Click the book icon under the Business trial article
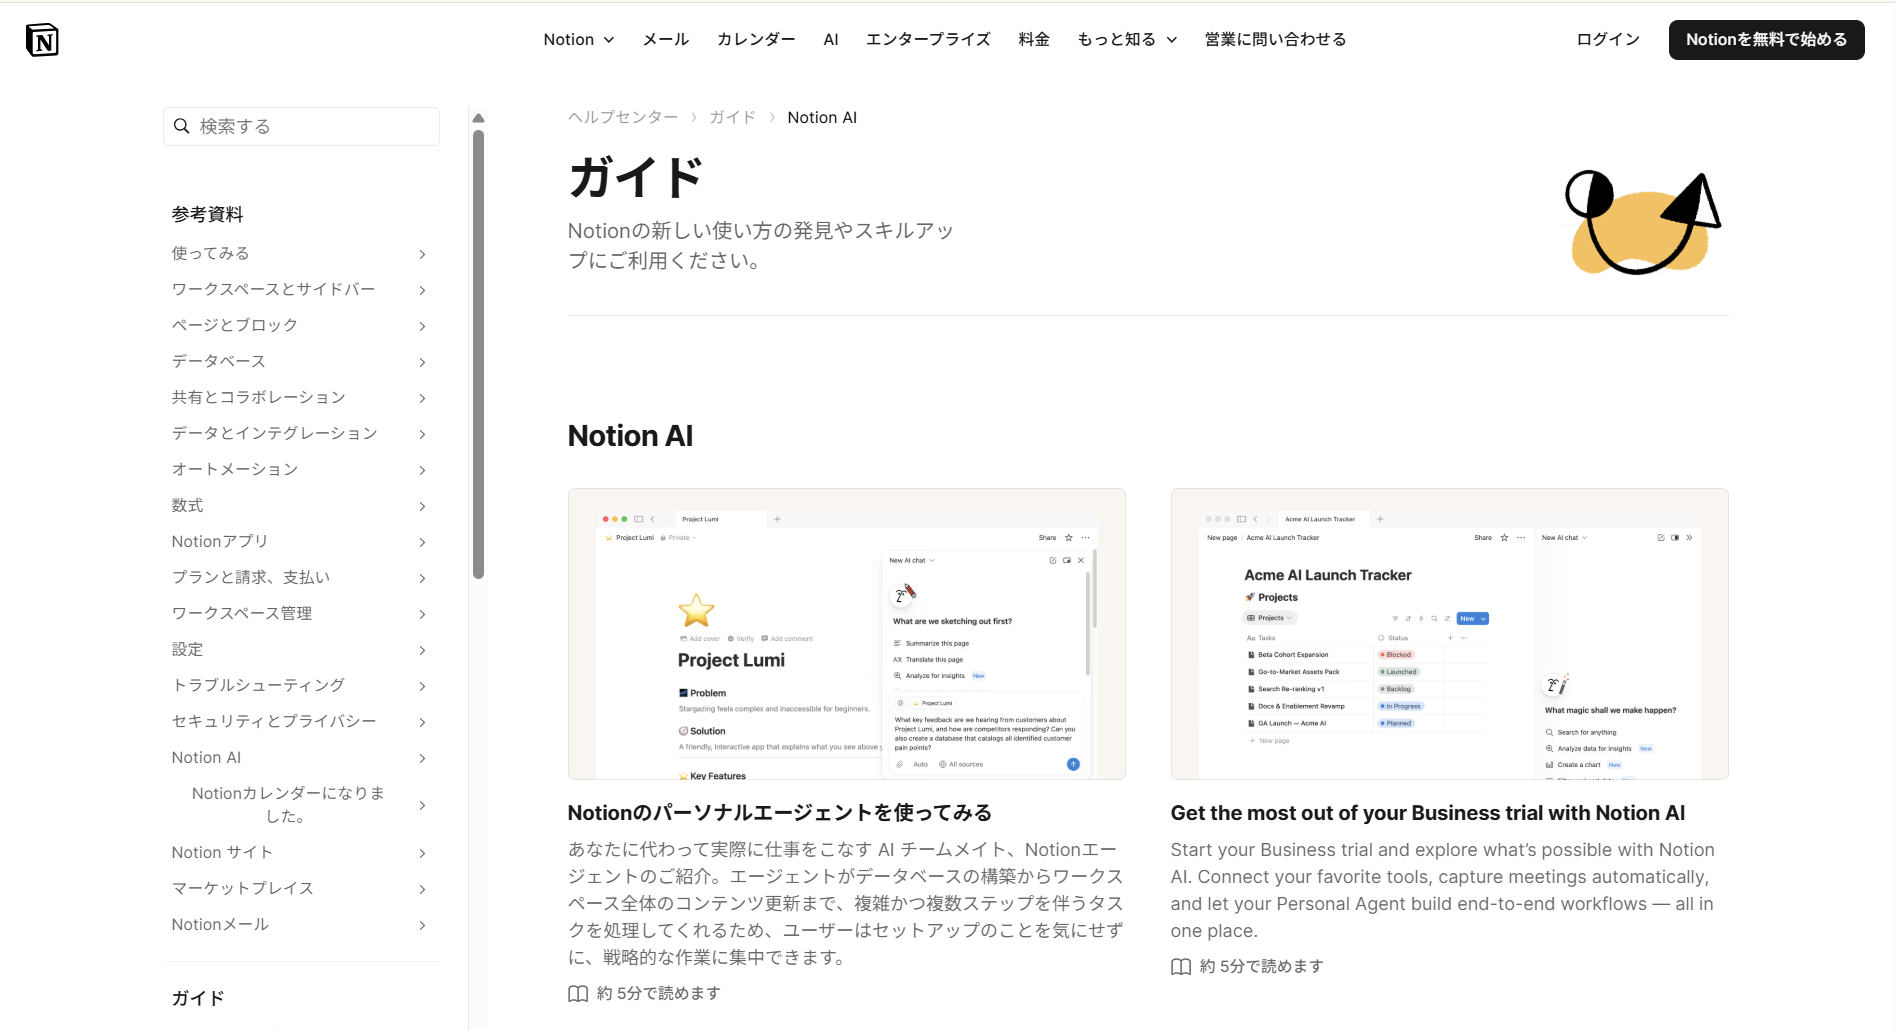This screenshot has width=1896, height=1030. click(1180, 967)
